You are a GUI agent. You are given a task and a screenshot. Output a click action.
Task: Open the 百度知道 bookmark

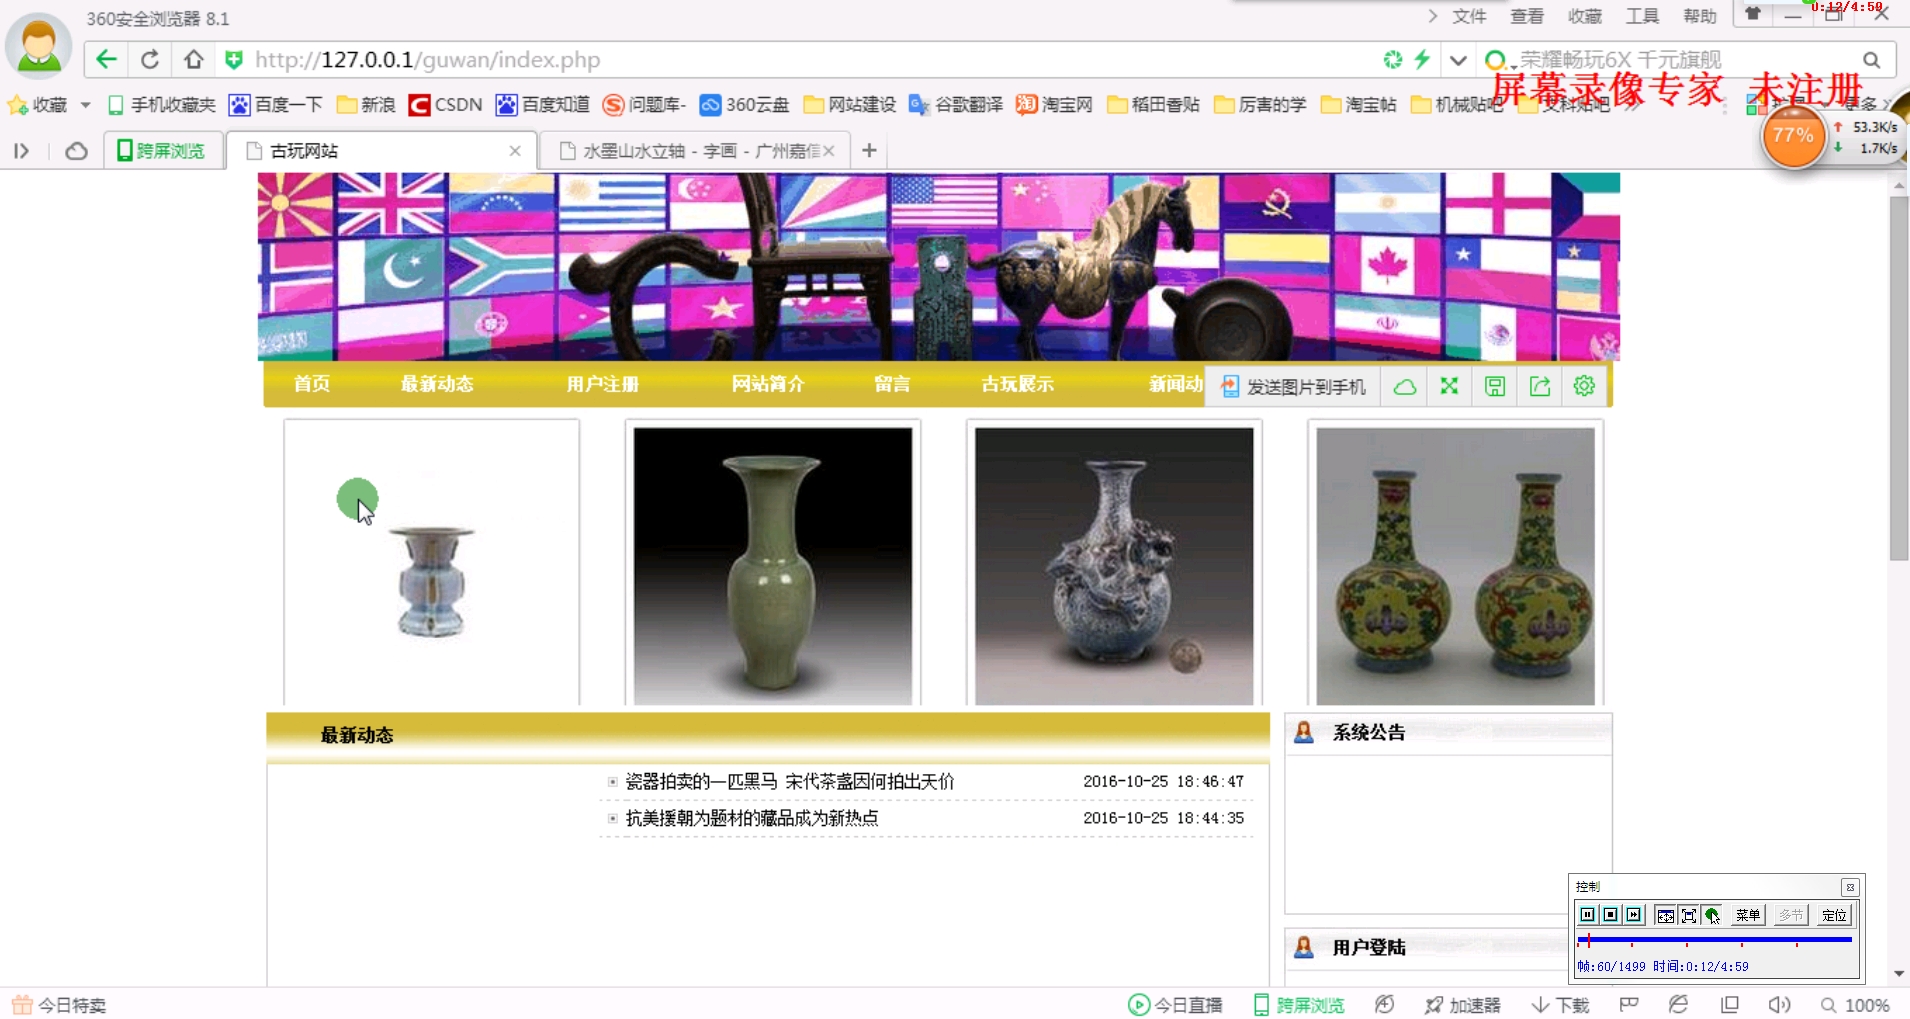[x=543, y=105]
